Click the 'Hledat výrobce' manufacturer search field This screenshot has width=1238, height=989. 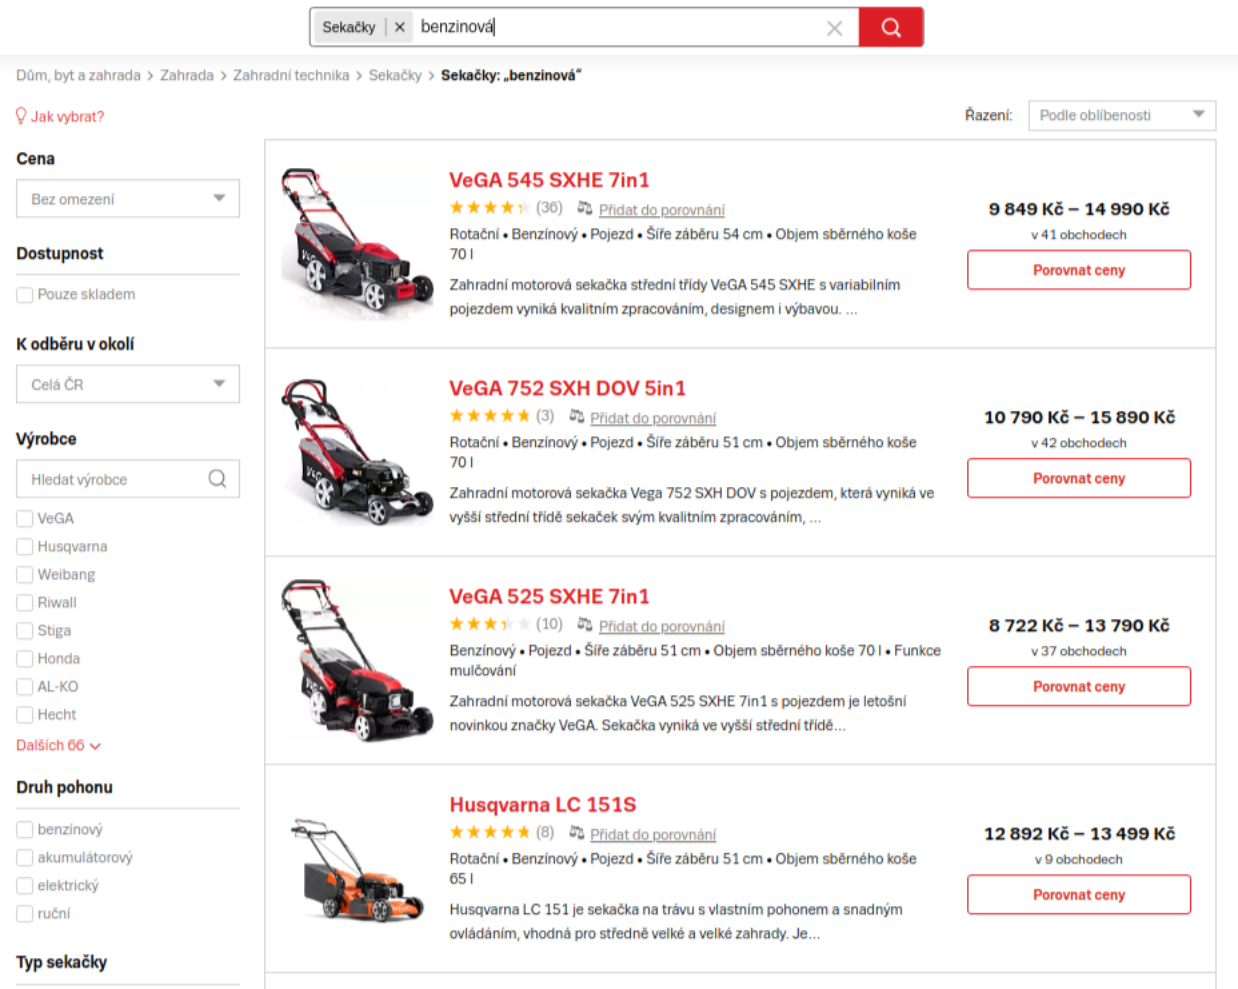(128, 479)
